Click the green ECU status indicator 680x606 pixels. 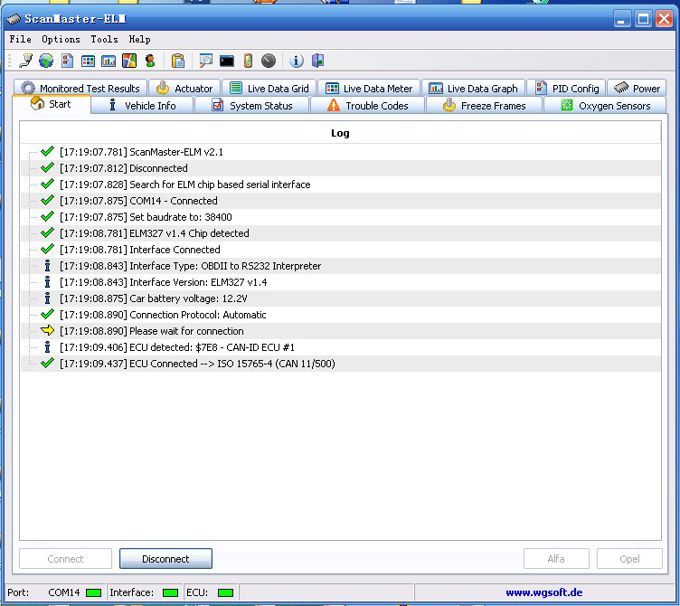coord(225,593)
